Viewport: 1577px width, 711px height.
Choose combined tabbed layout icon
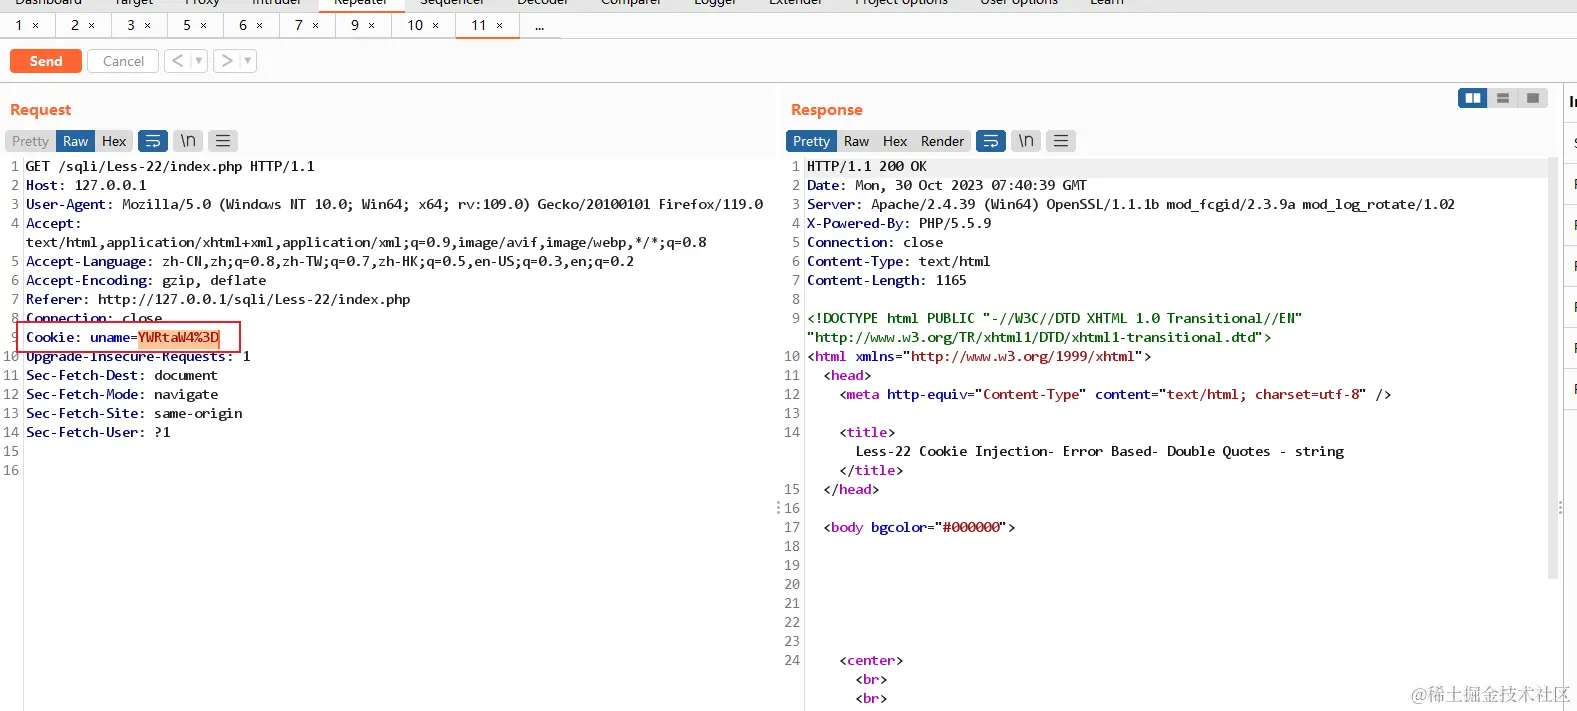1532,98
